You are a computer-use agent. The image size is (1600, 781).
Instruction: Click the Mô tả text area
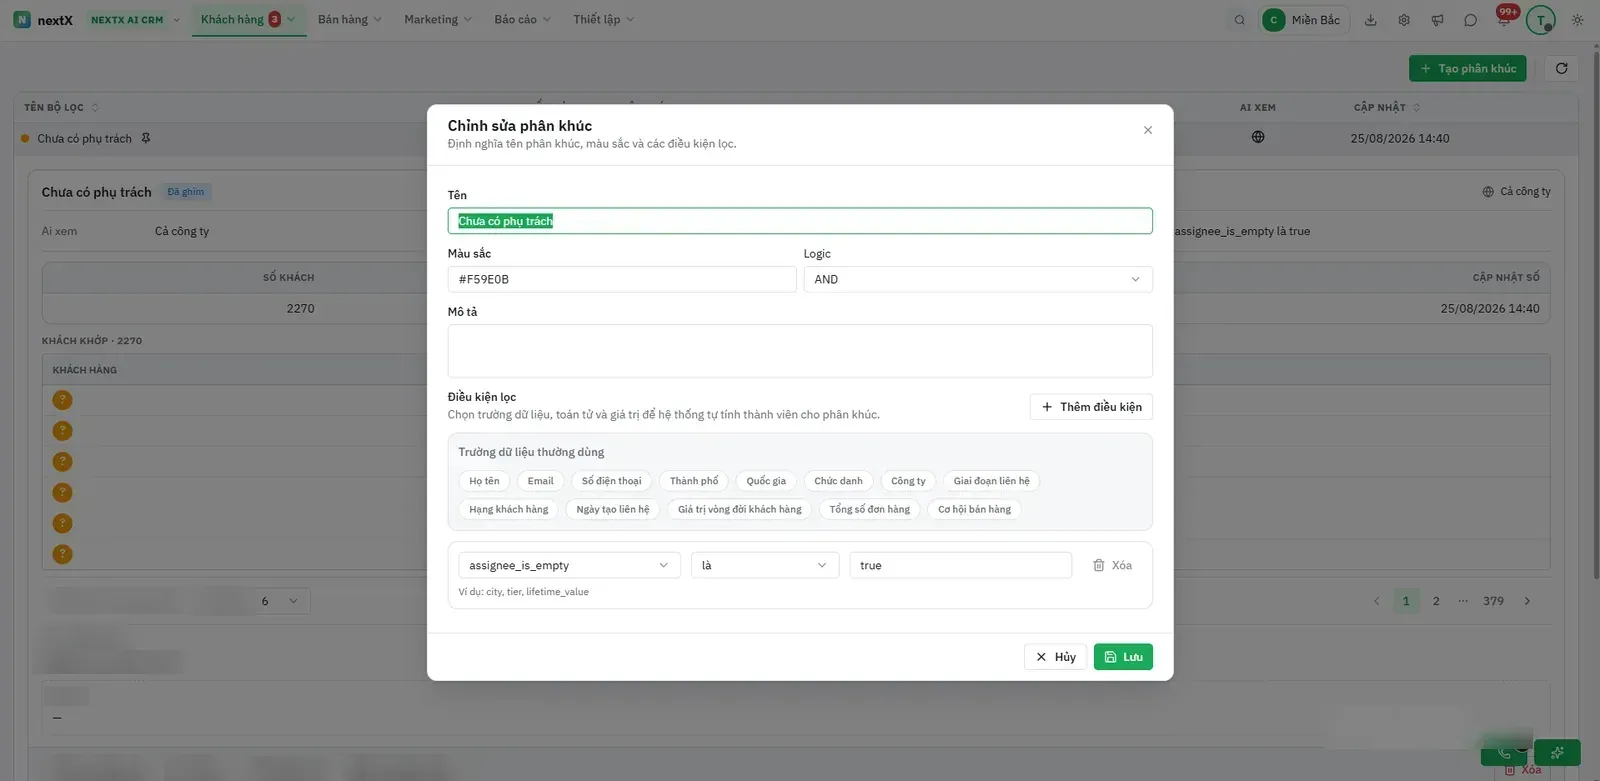point(800,351)
